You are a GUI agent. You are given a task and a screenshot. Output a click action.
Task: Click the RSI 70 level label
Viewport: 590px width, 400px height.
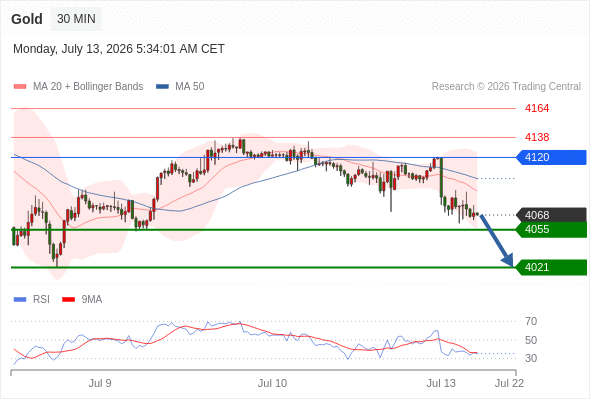pyautogui.click(x=531, y=321)
